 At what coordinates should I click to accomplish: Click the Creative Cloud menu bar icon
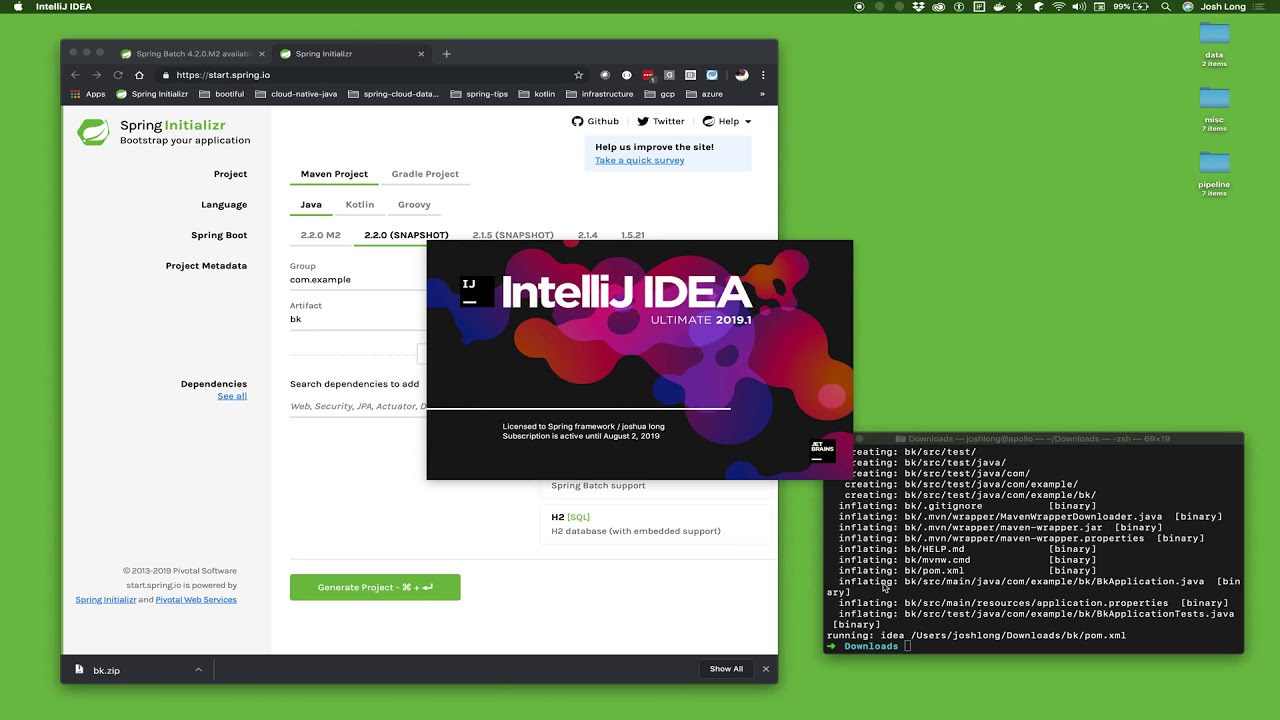point(938,6)
